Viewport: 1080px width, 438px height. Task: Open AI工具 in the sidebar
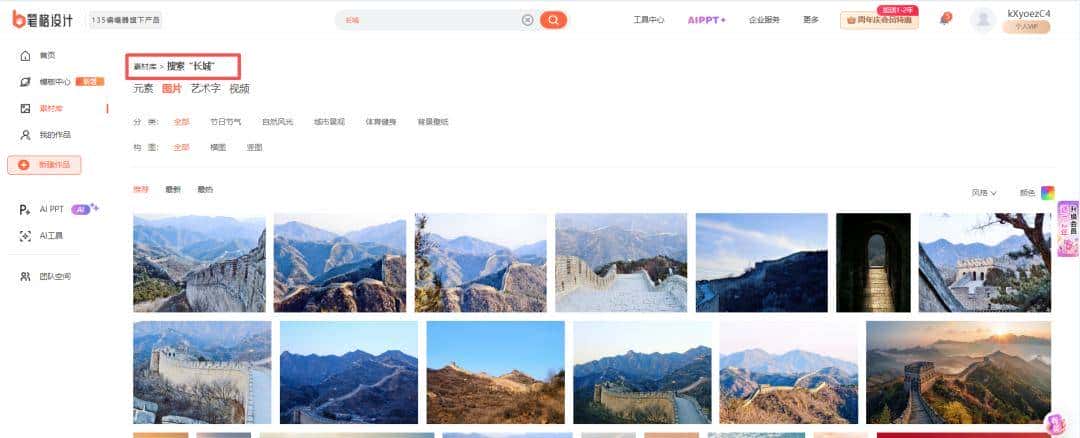[x=51, y=236]
